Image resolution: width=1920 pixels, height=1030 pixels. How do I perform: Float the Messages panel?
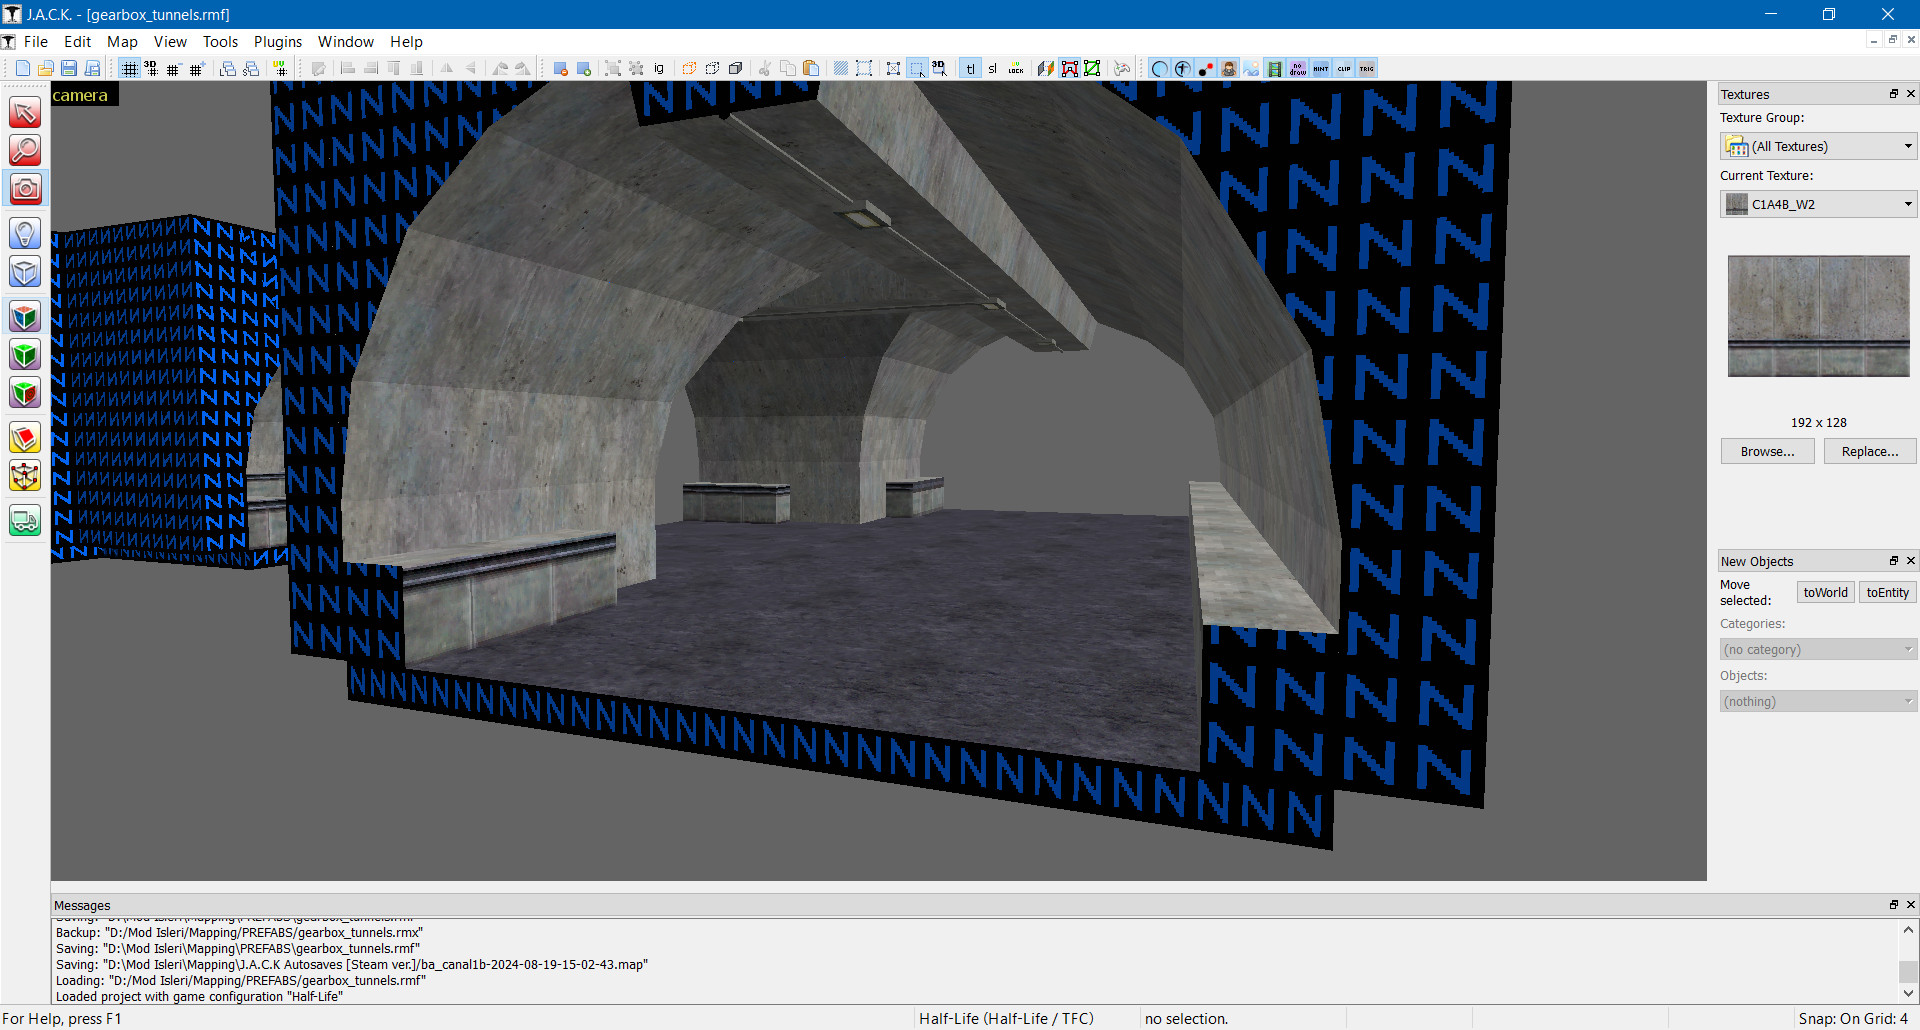[1893, 905]
